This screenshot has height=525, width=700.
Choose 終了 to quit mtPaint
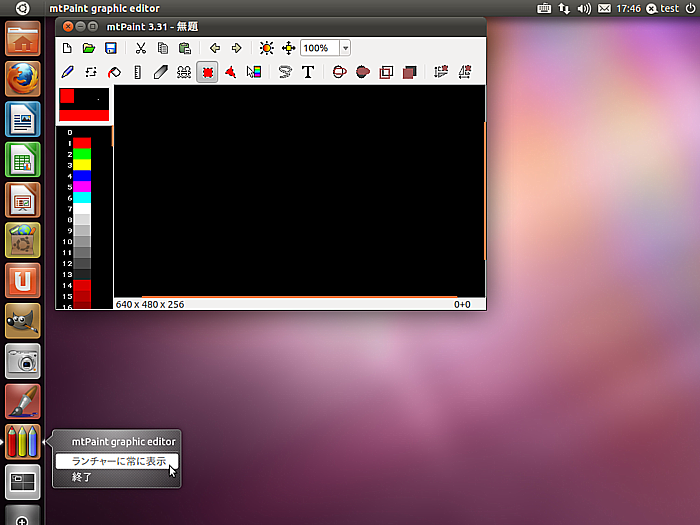point(82,478)
